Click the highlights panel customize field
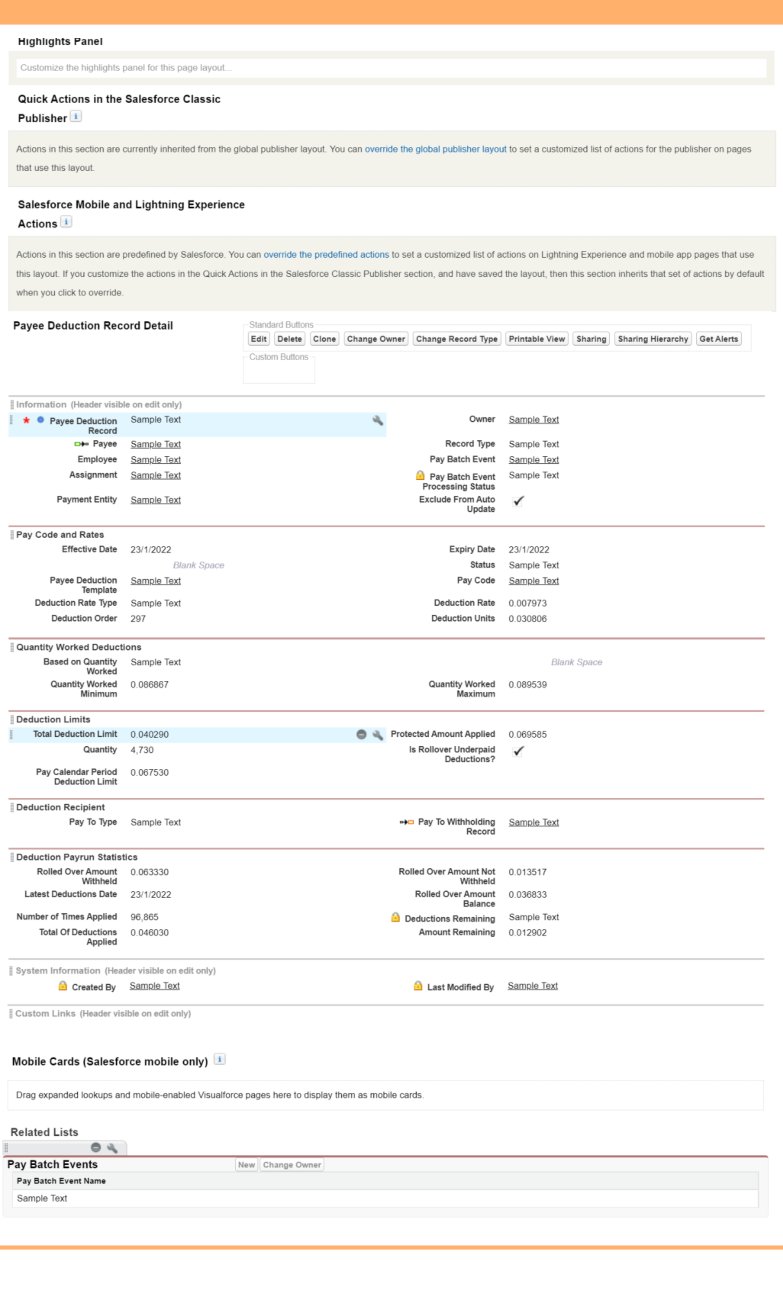 coord(392,68)
